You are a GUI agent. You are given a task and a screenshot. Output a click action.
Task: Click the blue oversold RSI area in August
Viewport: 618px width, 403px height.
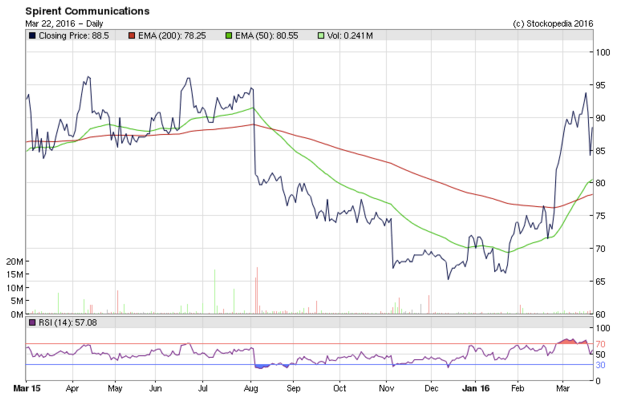click(262, 366)
